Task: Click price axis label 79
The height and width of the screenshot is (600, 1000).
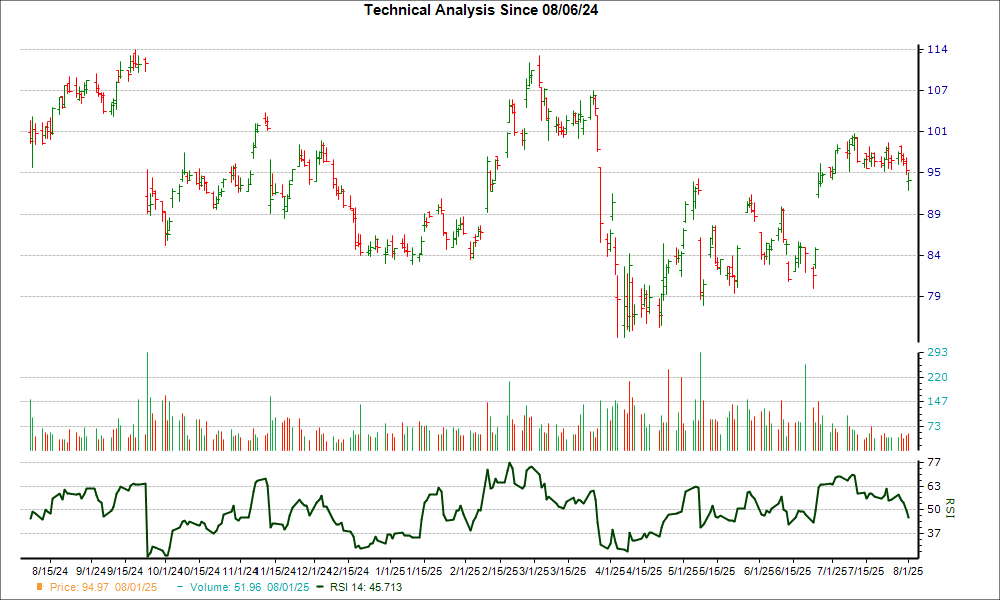Action: pos(934,296)
